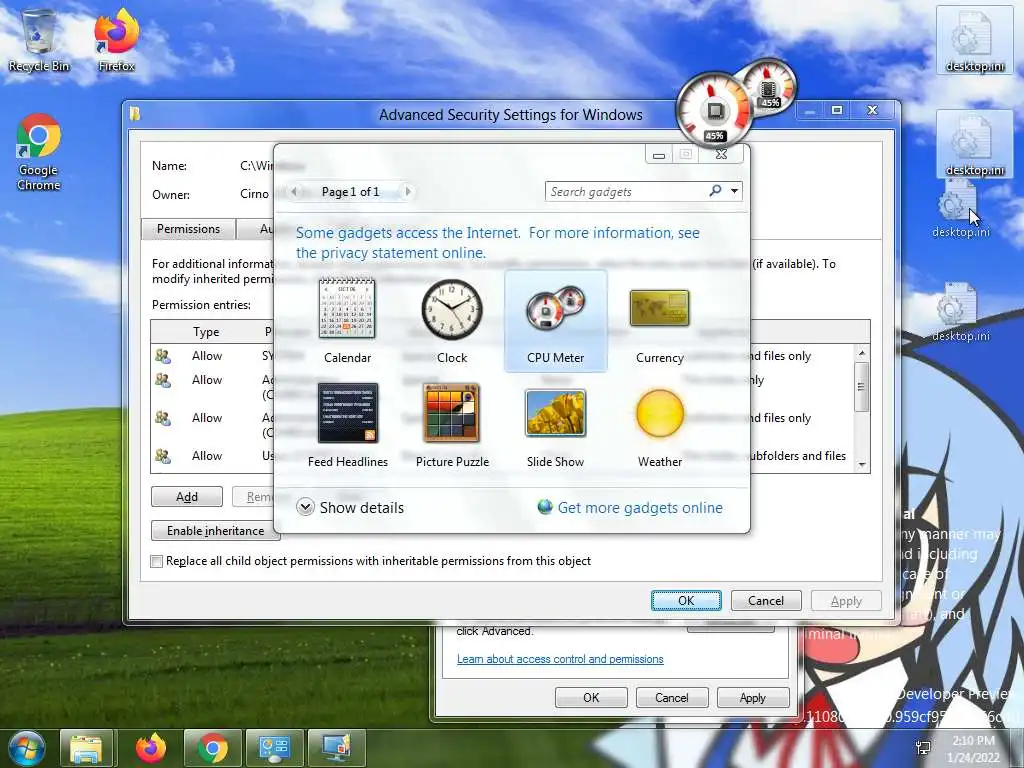Screen dimensions: 1024x768
Task: Click Apply in the Properties dialog behind
Action: [x=752, y=697]
